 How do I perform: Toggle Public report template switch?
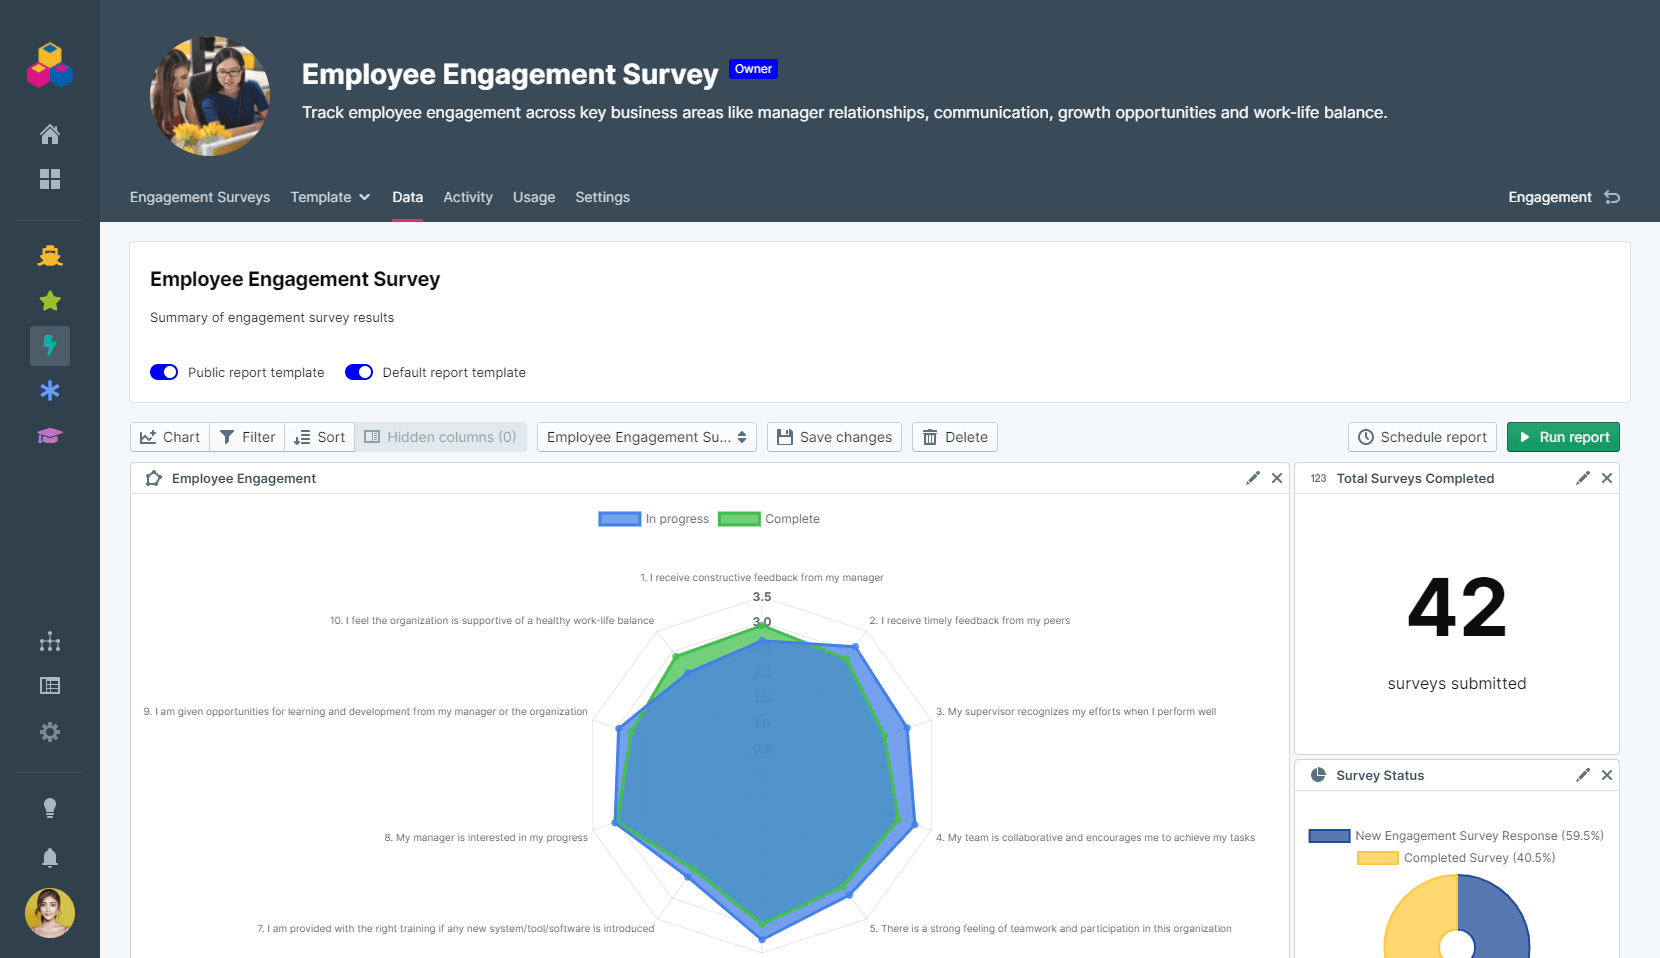coord(164,372)
